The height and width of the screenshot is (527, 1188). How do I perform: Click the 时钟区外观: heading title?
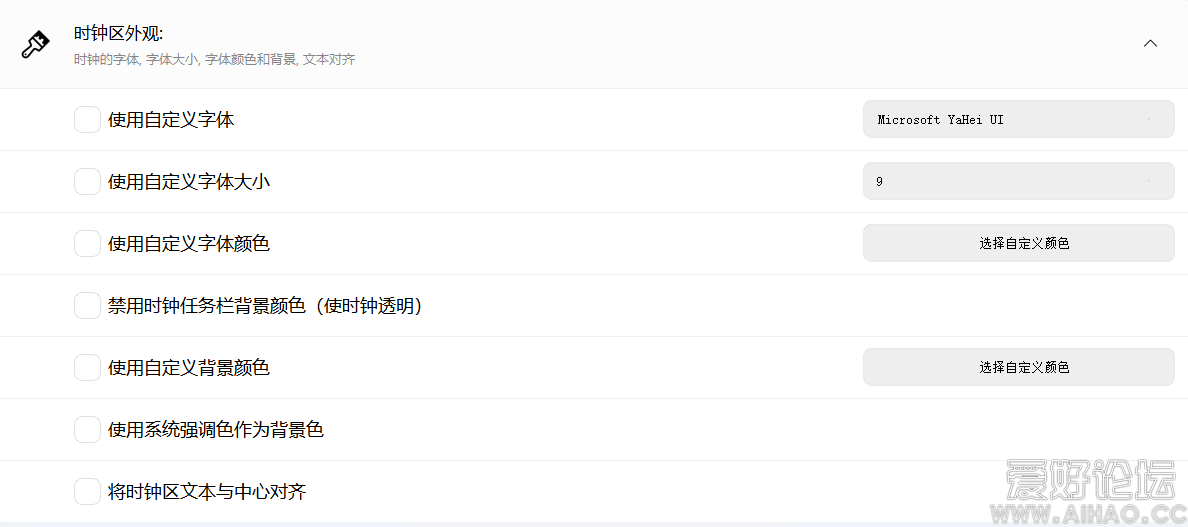119,34
